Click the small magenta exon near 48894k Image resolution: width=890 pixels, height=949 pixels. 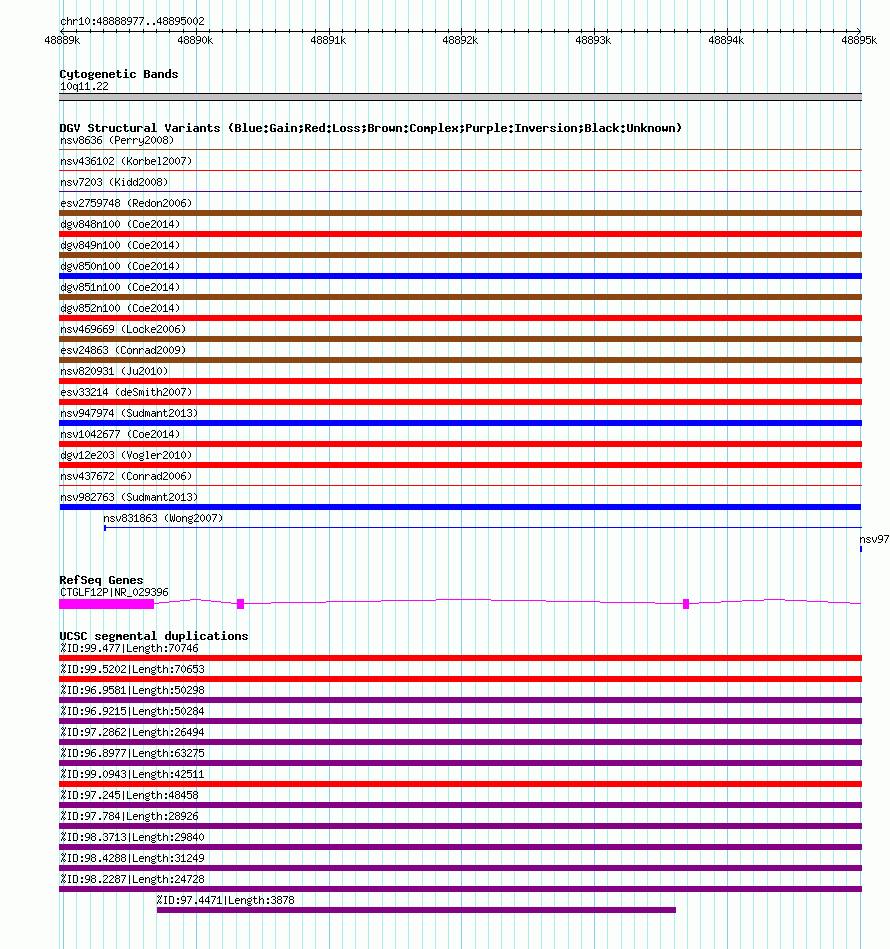[685, 604]
